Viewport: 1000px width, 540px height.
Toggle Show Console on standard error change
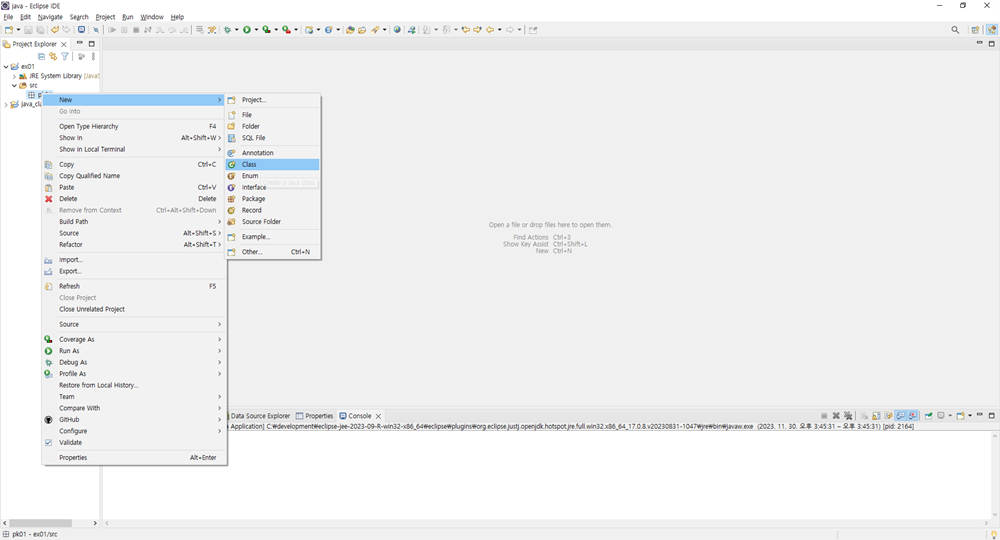[x=913, y=416]
